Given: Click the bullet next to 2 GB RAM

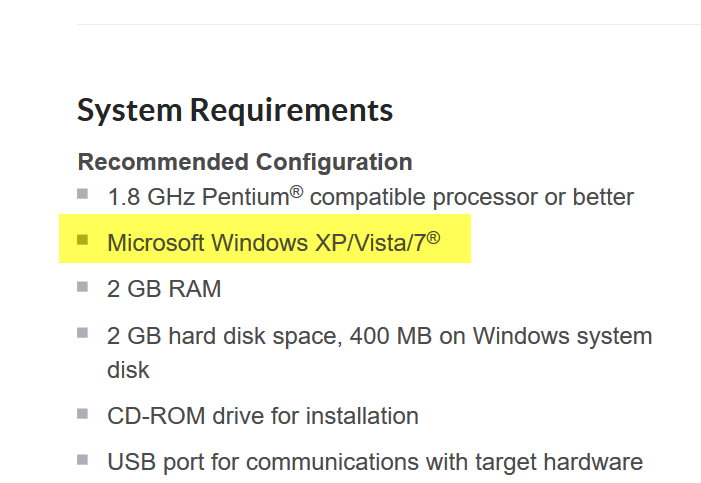Looking at the screenshot, I should click(82, 287).
